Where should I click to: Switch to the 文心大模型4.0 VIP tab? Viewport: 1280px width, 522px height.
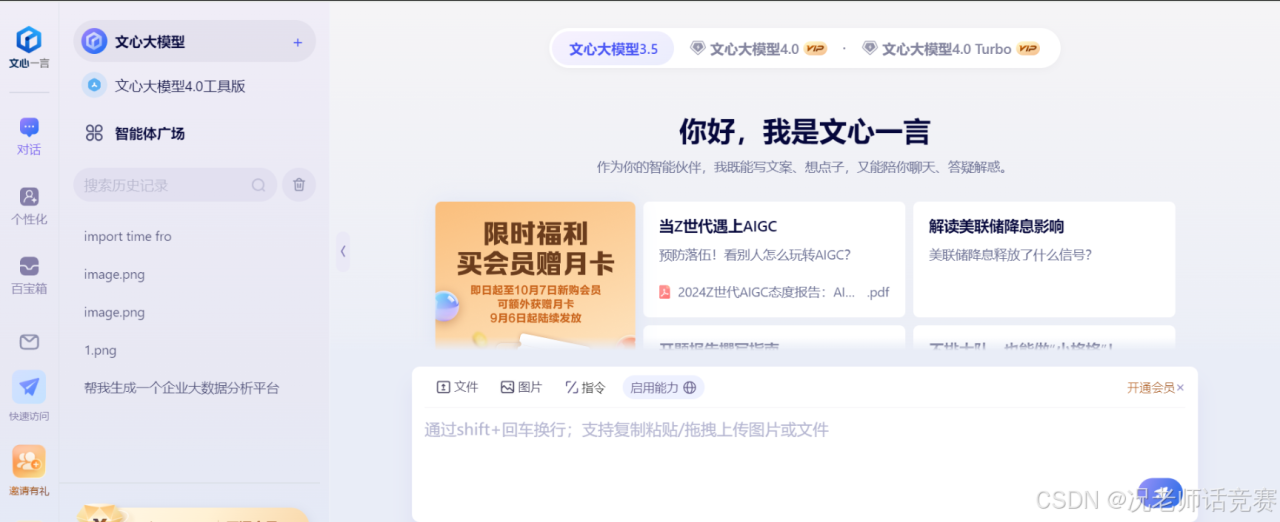coord(759,48)
